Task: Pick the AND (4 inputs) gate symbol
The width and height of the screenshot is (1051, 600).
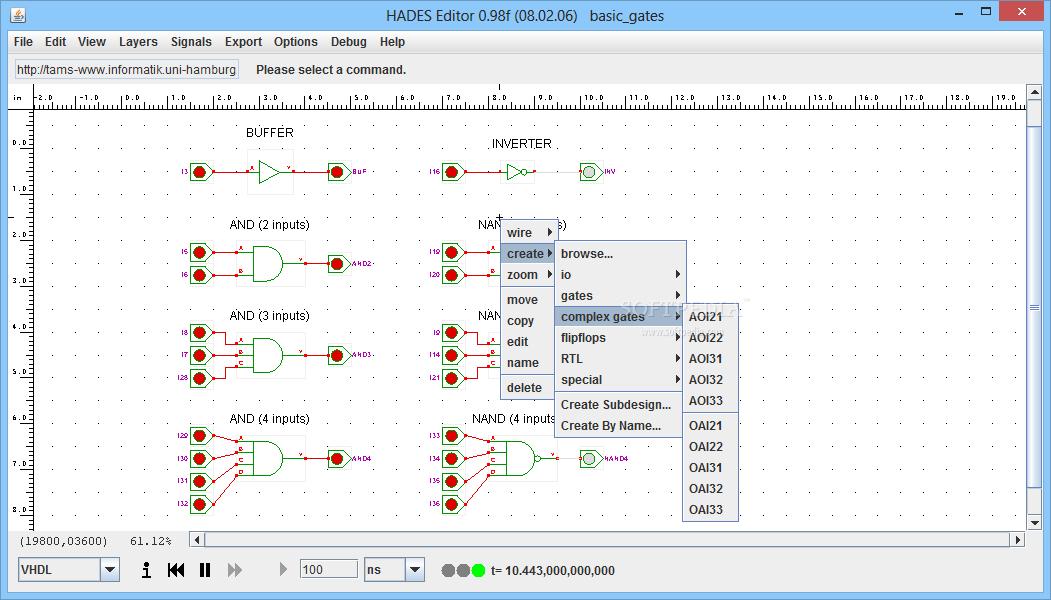Action: pos(268,459)
